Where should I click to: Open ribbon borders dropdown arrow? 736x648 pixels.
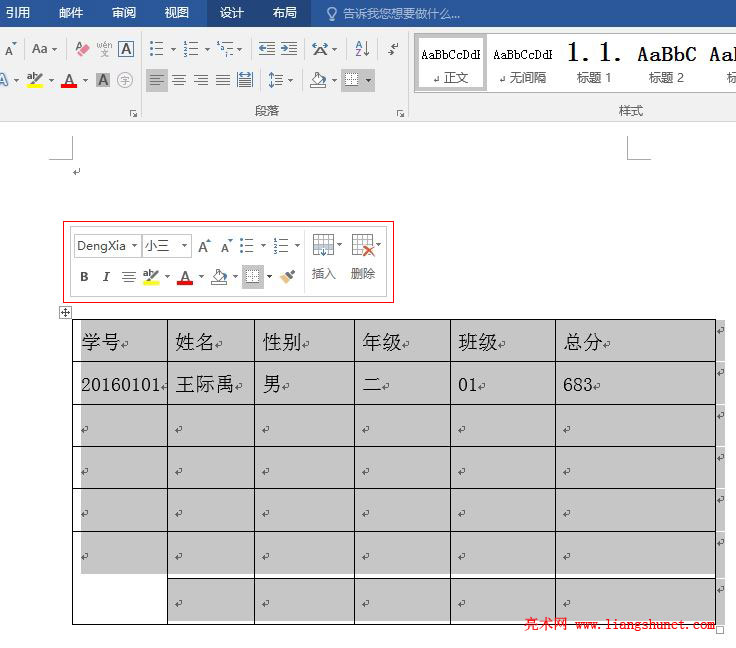tap(368, 80)
